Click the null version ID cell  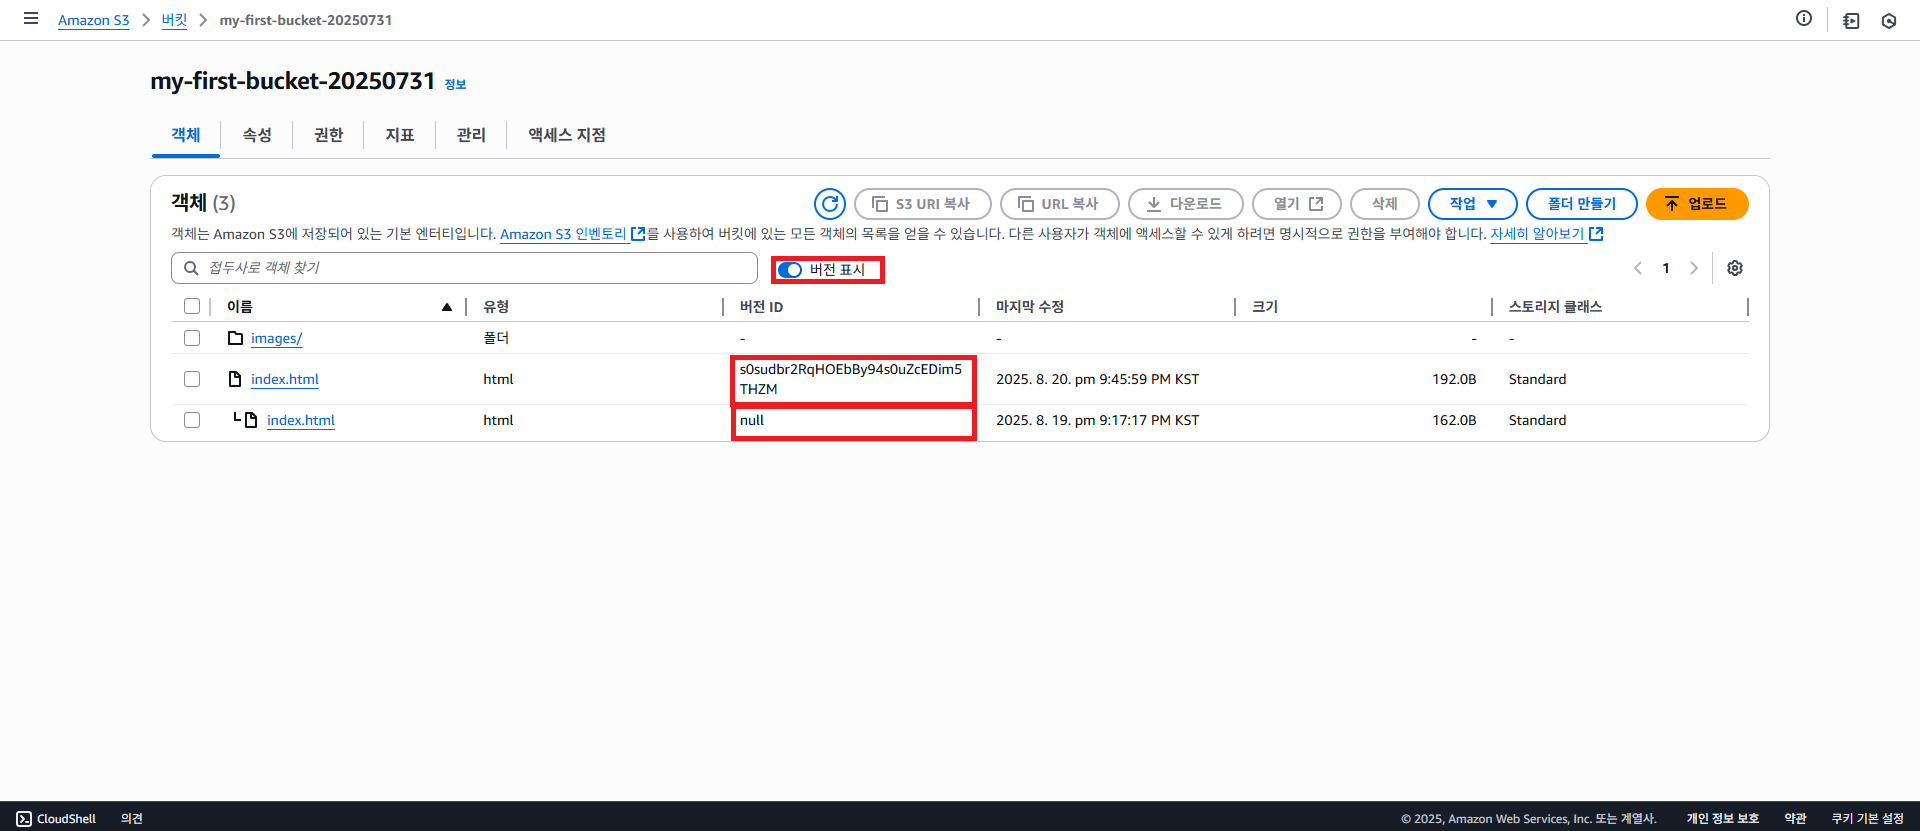752,420
